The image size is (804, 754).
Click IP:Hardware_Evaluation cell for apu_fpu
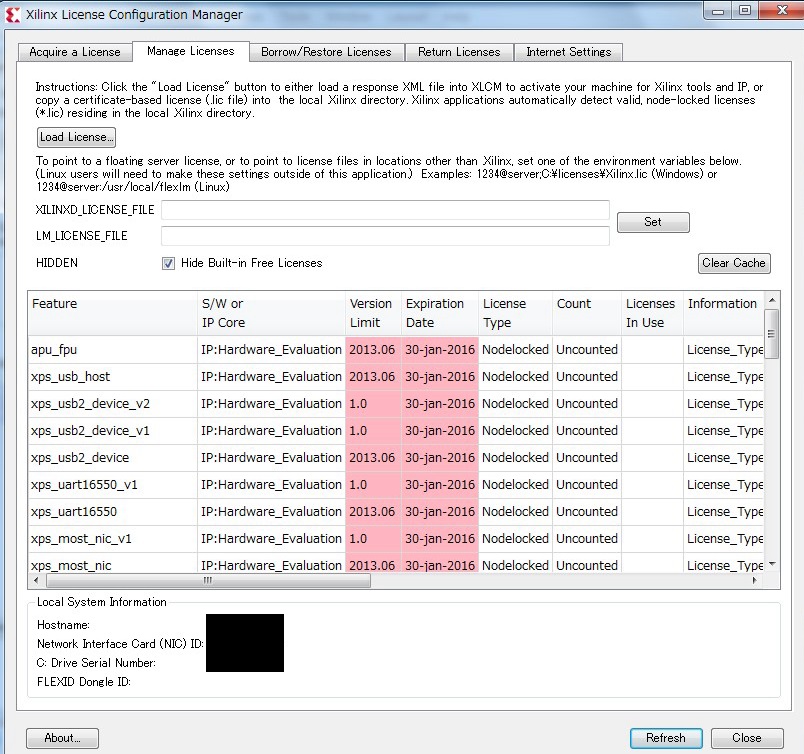point(271,350)
